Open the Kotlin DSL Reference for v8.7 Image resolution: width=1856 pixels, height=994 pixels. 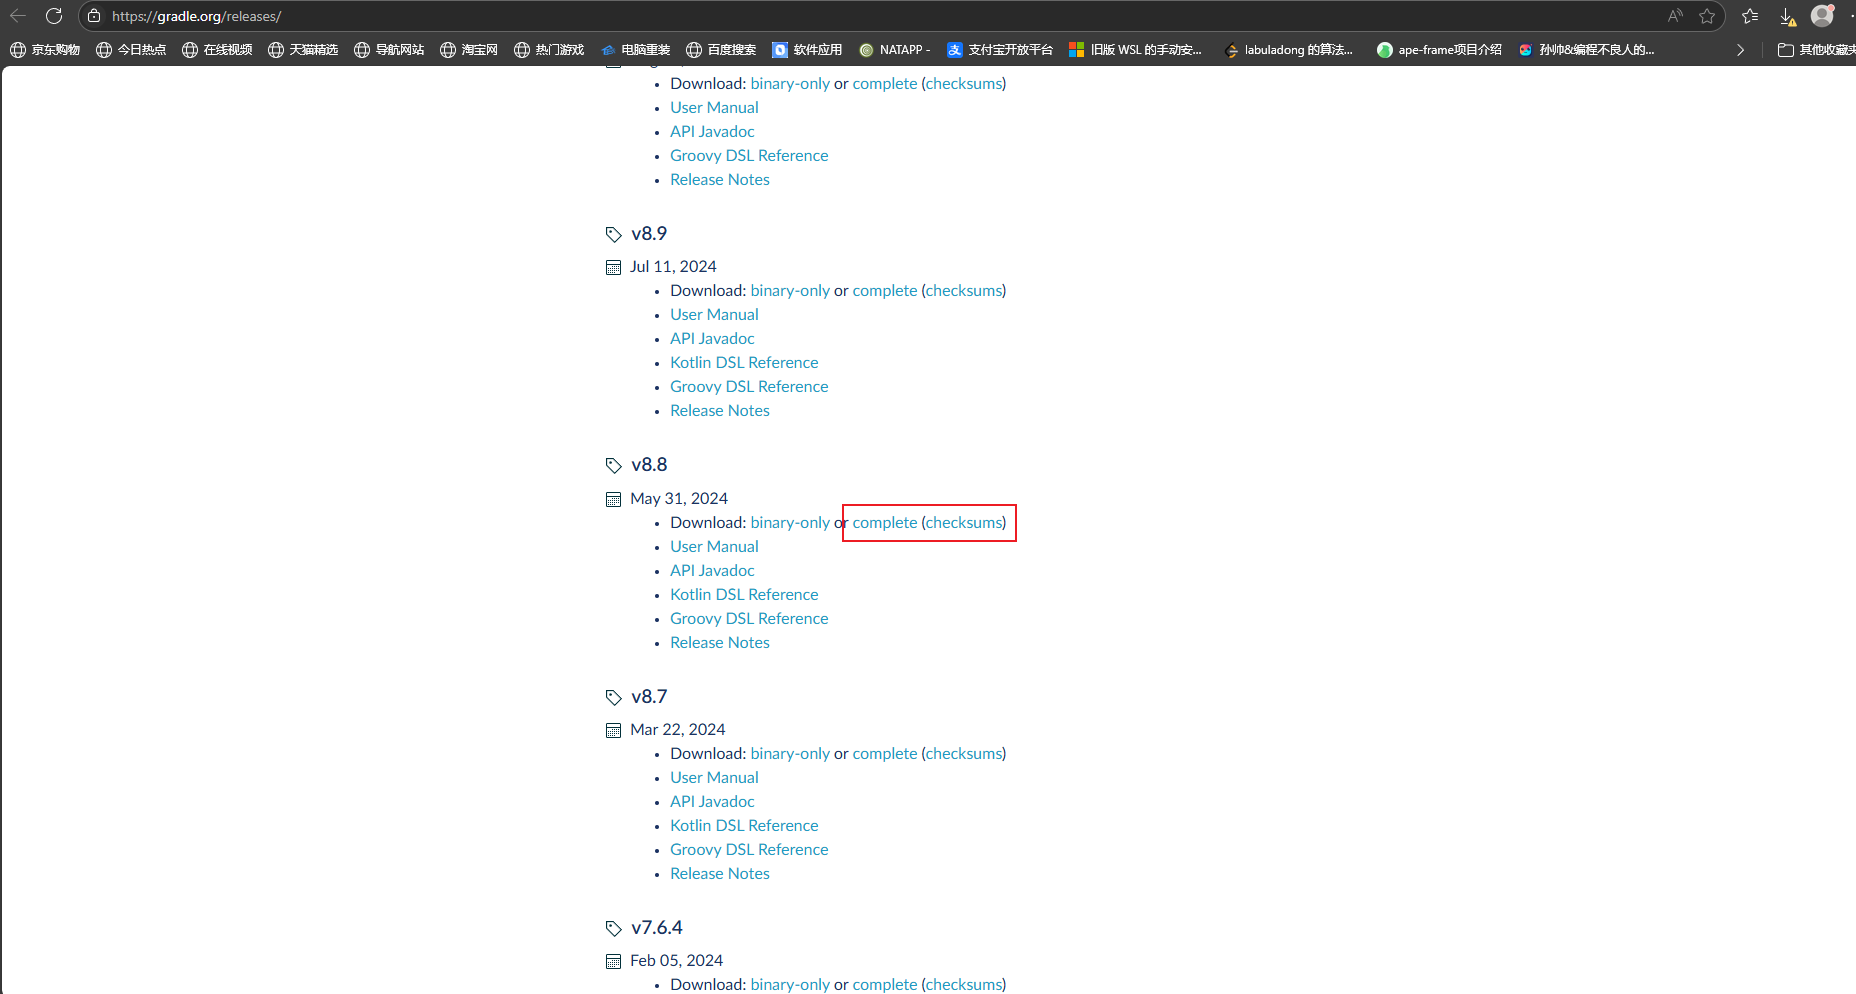[744, 825]
